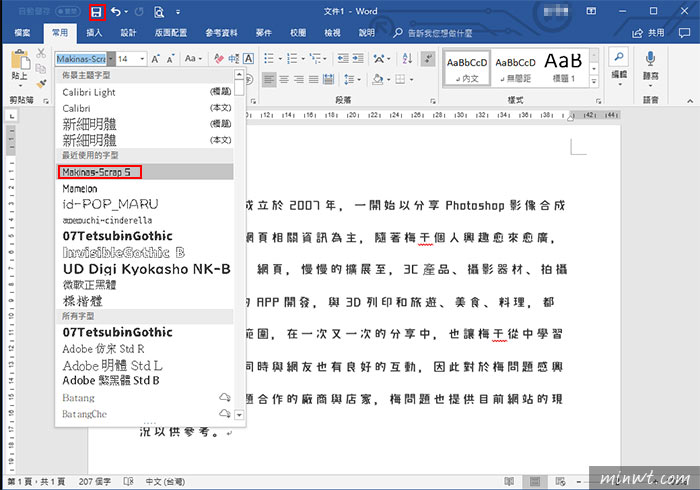Open Print Preview from the quick access toolbar
Screen dimensions: 700x490
point(159,12)
